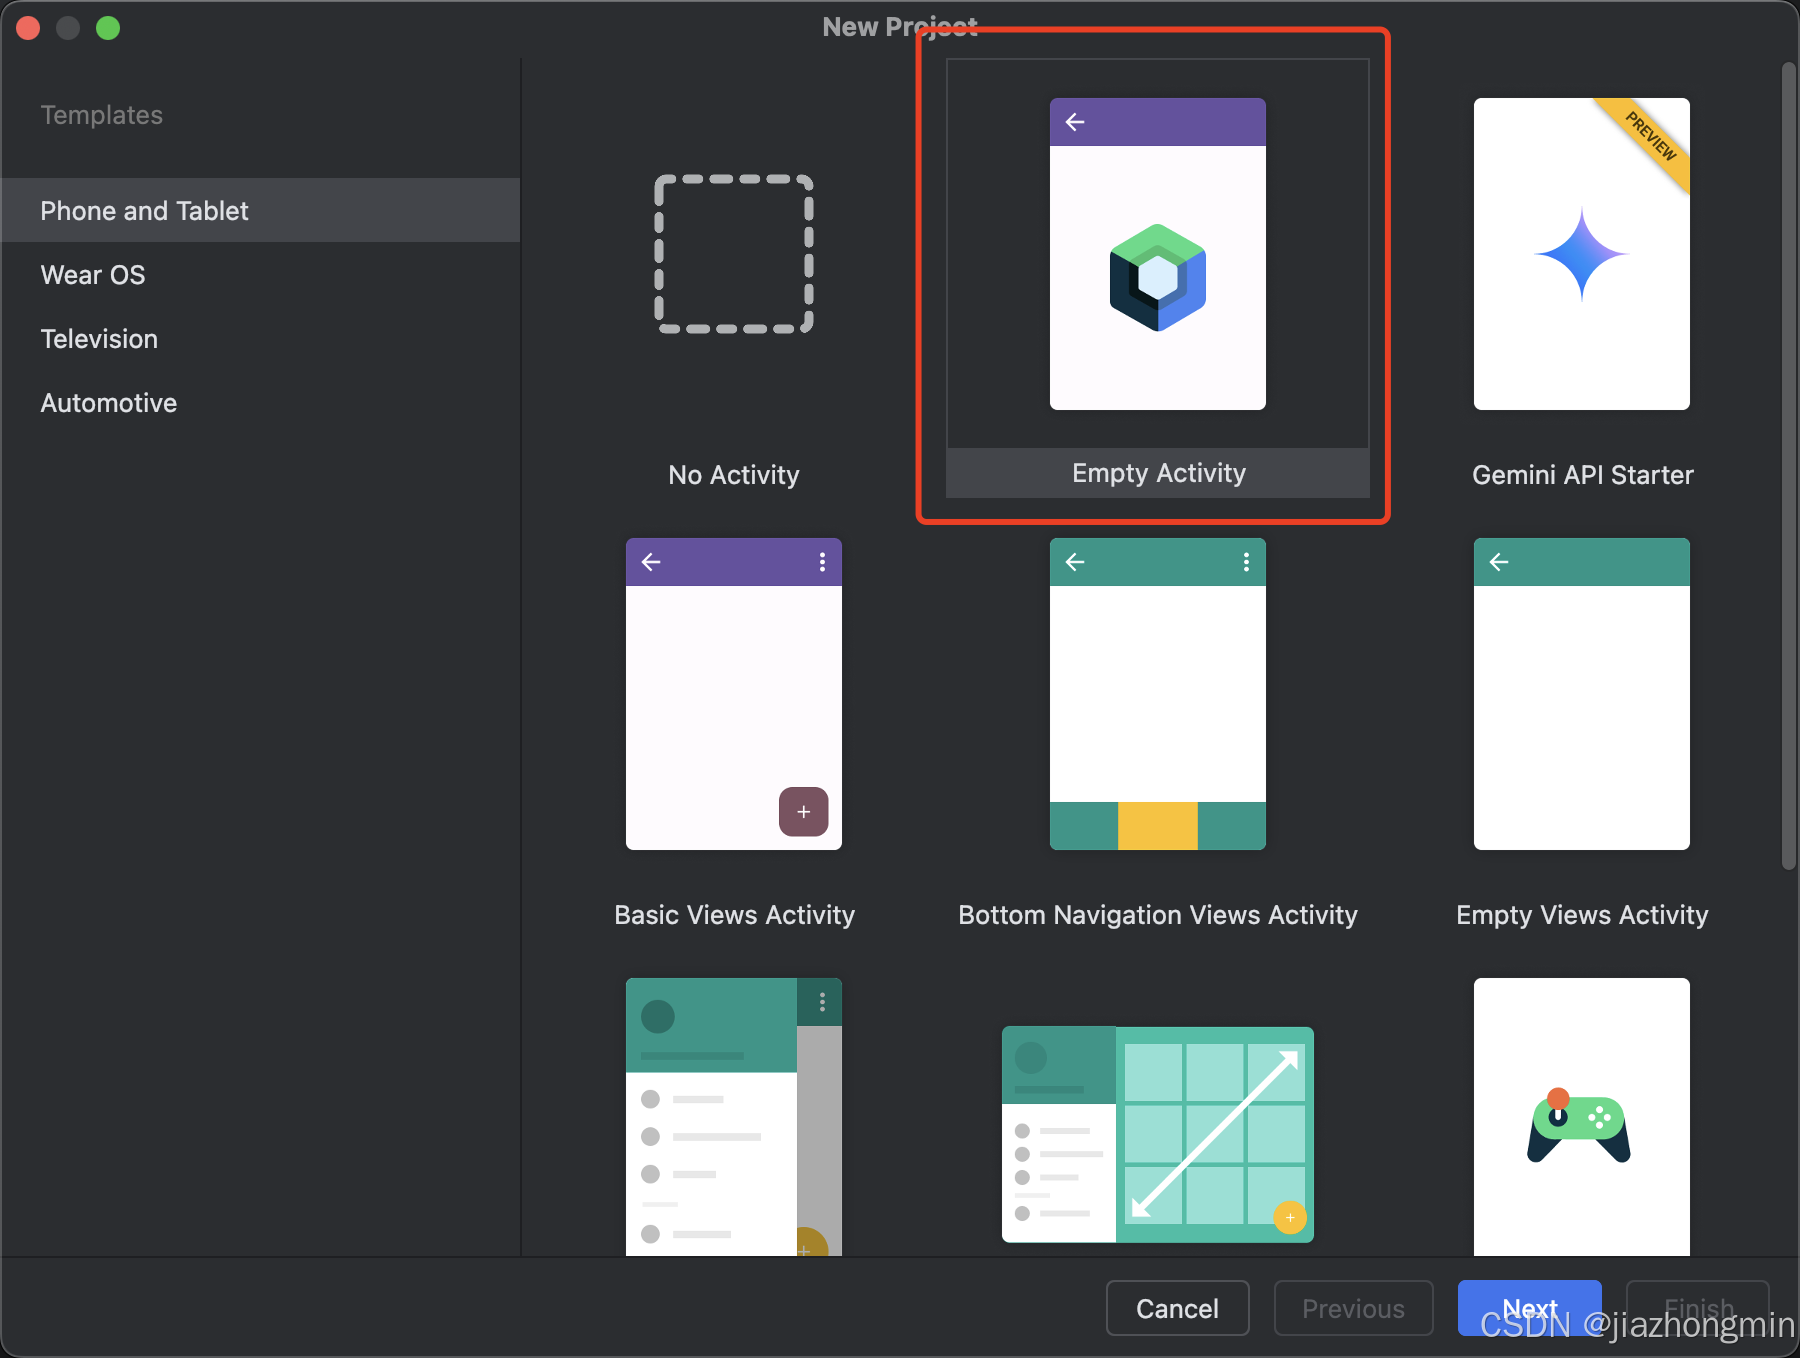Click the list-detail template with diagonal arrow
1800x1358 pixels.
(1156, 1133)
